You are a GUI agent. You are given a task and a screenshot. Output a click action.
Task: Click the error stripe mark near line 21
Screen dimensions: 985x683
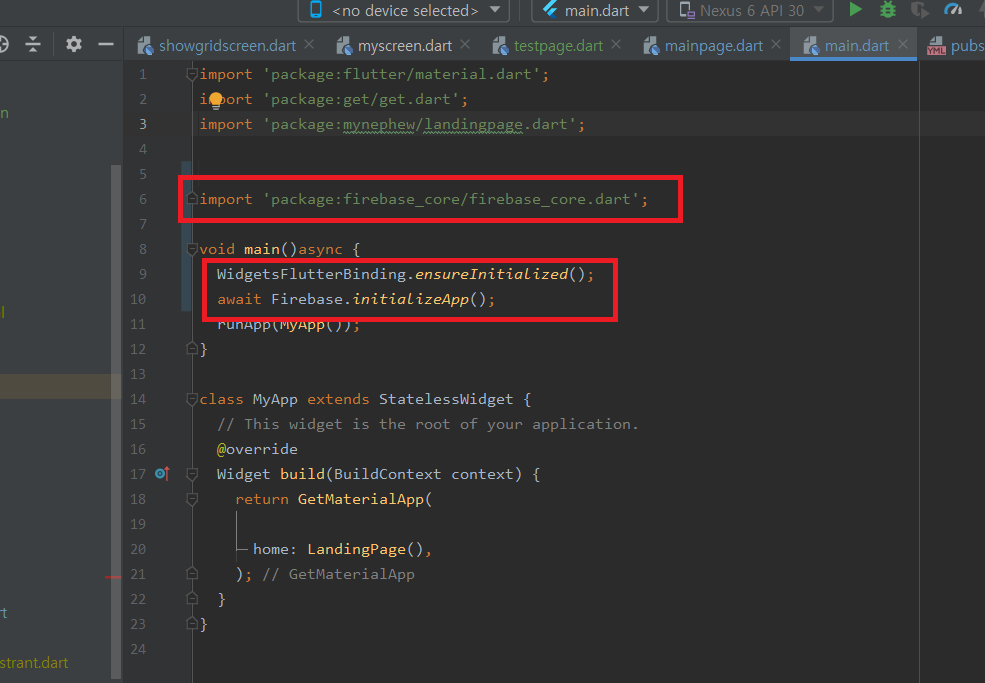click(113, 577)
